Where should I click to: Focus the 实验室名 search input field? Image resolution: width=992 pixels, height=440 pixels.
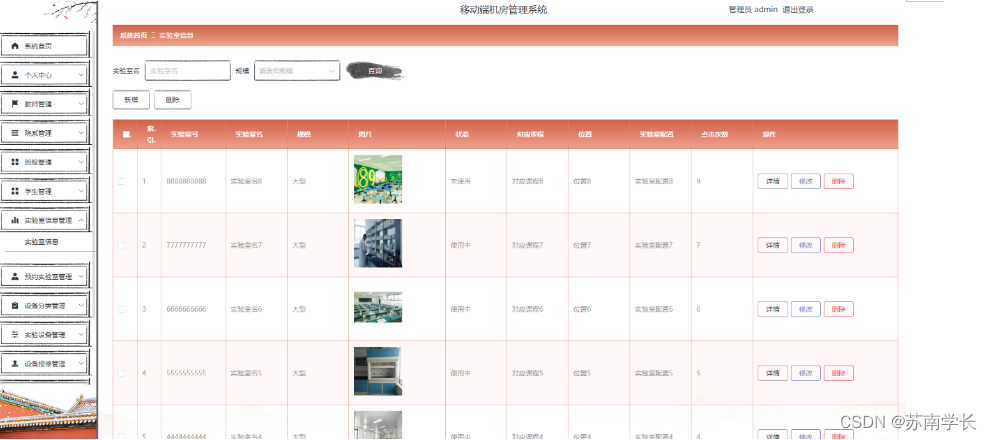click(187, 71)
